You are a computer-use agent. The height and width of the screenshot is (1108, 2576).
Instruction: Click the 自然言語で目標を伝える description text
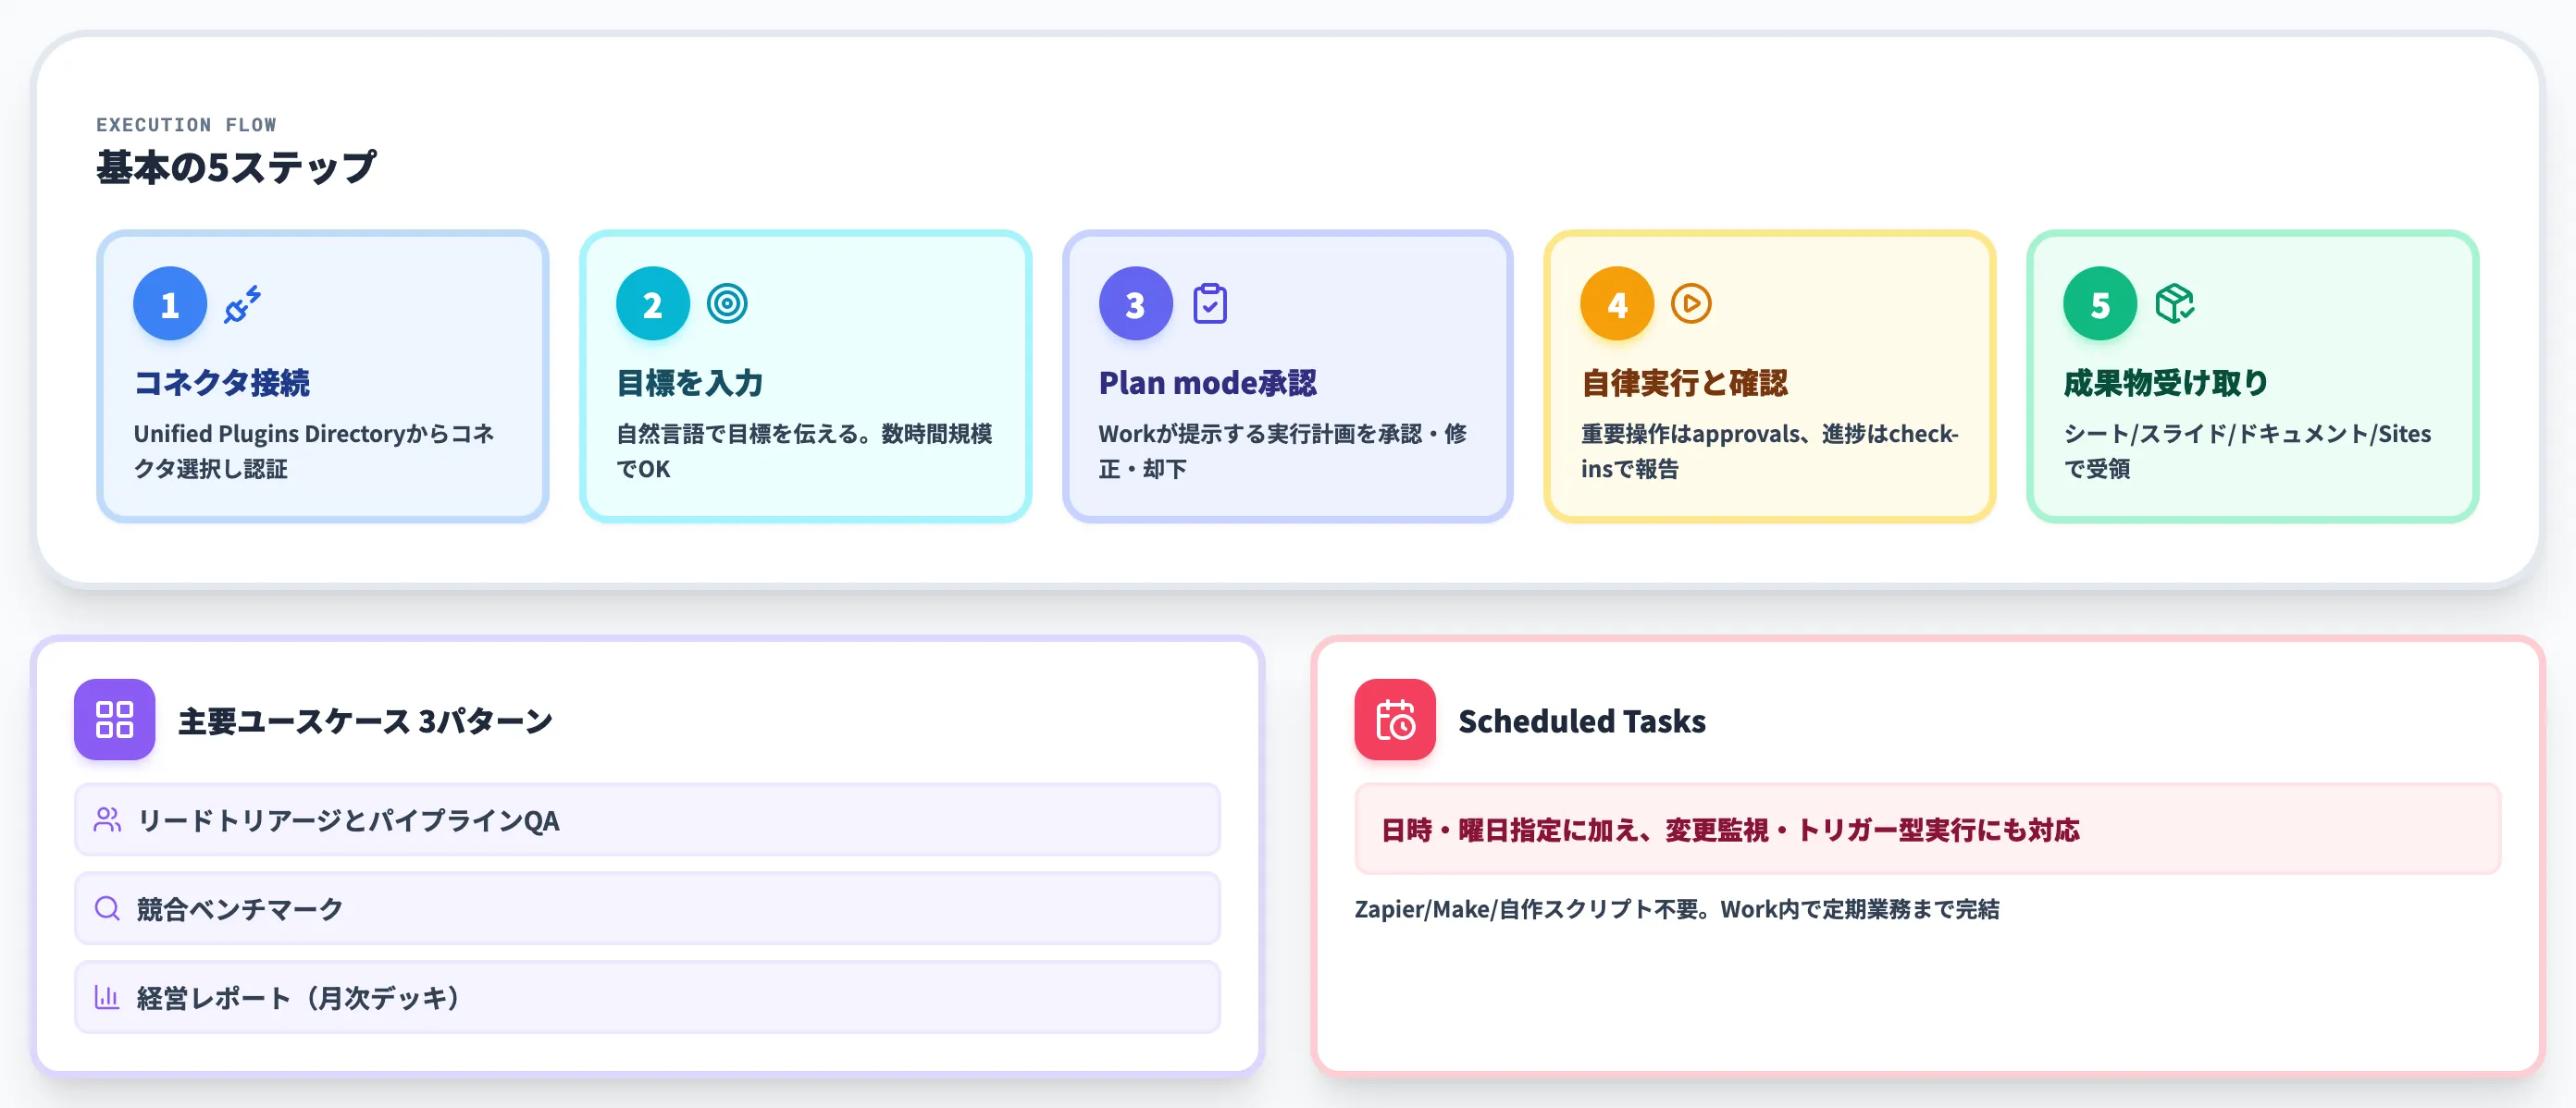pyautogui.click(x=804, y=451)
